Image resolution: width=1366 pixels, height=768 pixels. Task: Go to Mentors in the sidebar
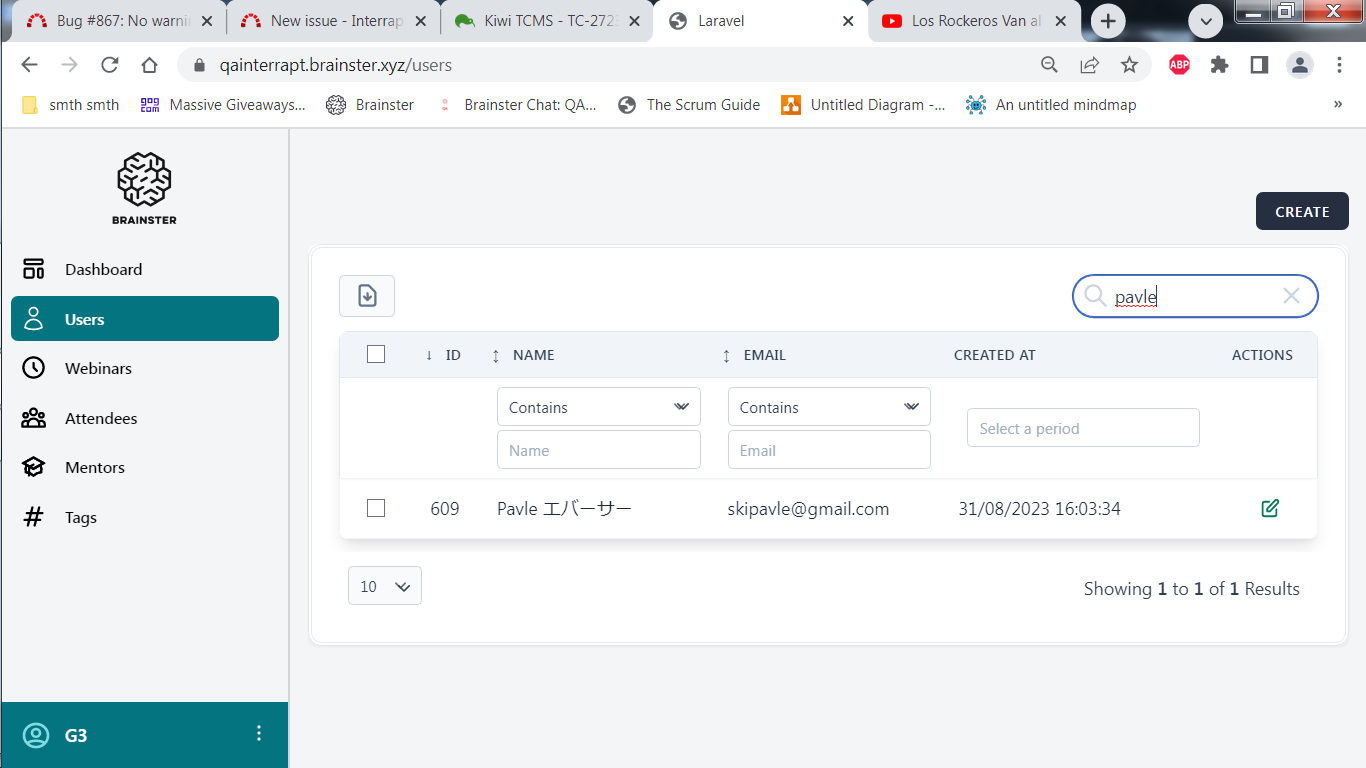(x=95, y=467)
